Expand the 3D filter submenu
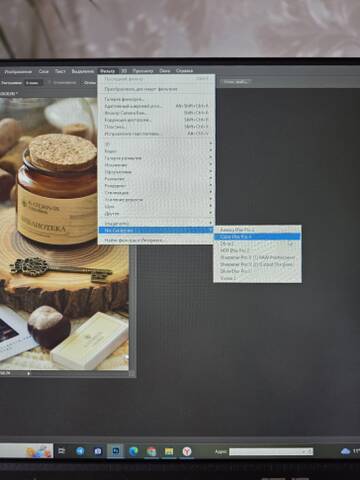This screenshot has width=360, height=480. 156,144
